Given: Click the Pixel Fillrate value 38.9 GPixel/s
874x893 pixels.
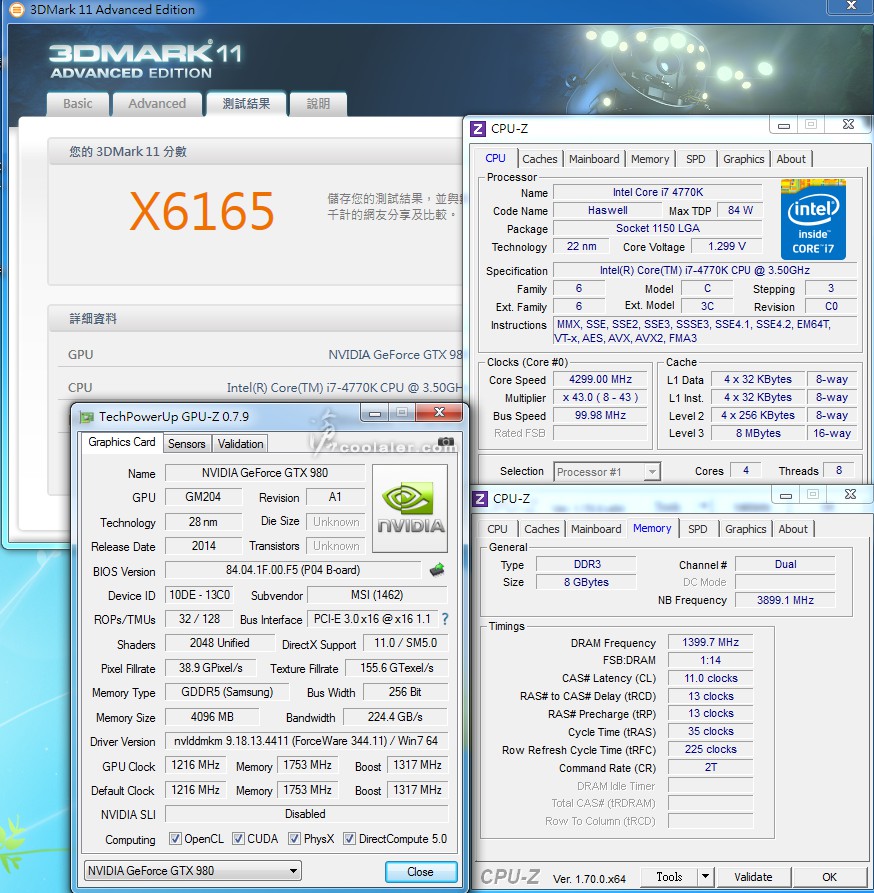Looking at the screenshot, I should tap(211, 668).
